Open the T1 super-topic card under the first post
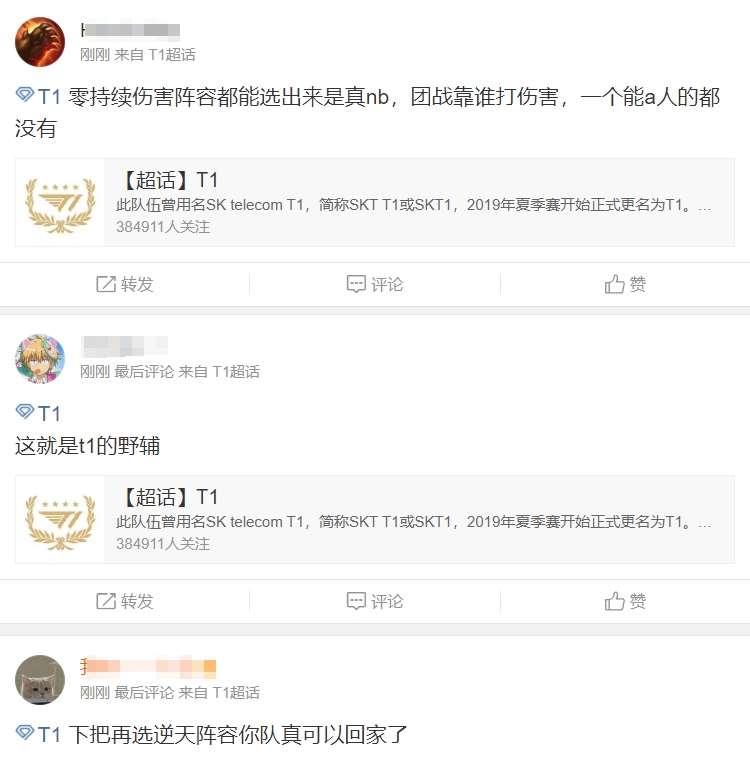 pyautogui.click(x=375, y=202)
